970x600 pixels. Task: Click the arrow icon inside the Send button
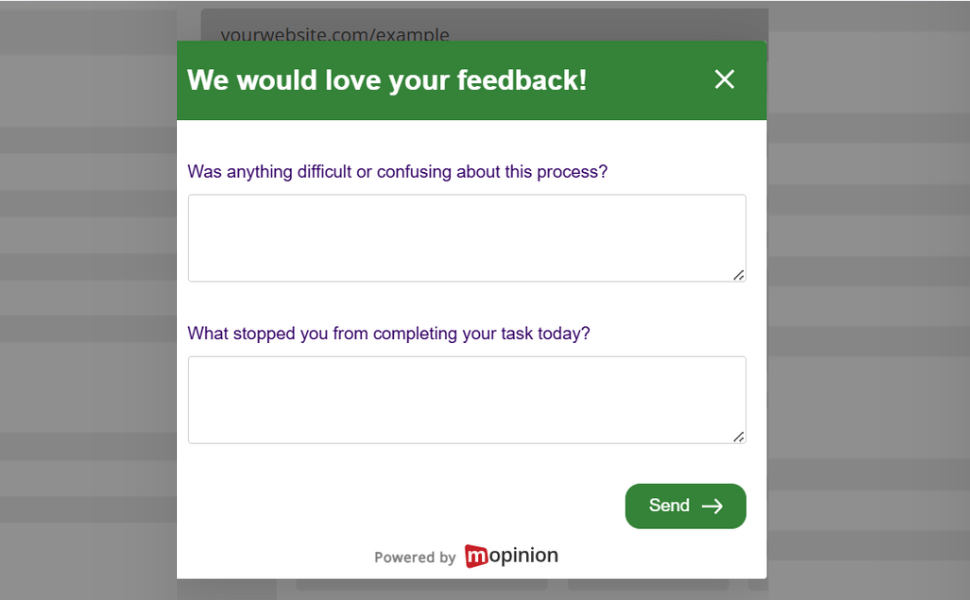tap(712, 506)
